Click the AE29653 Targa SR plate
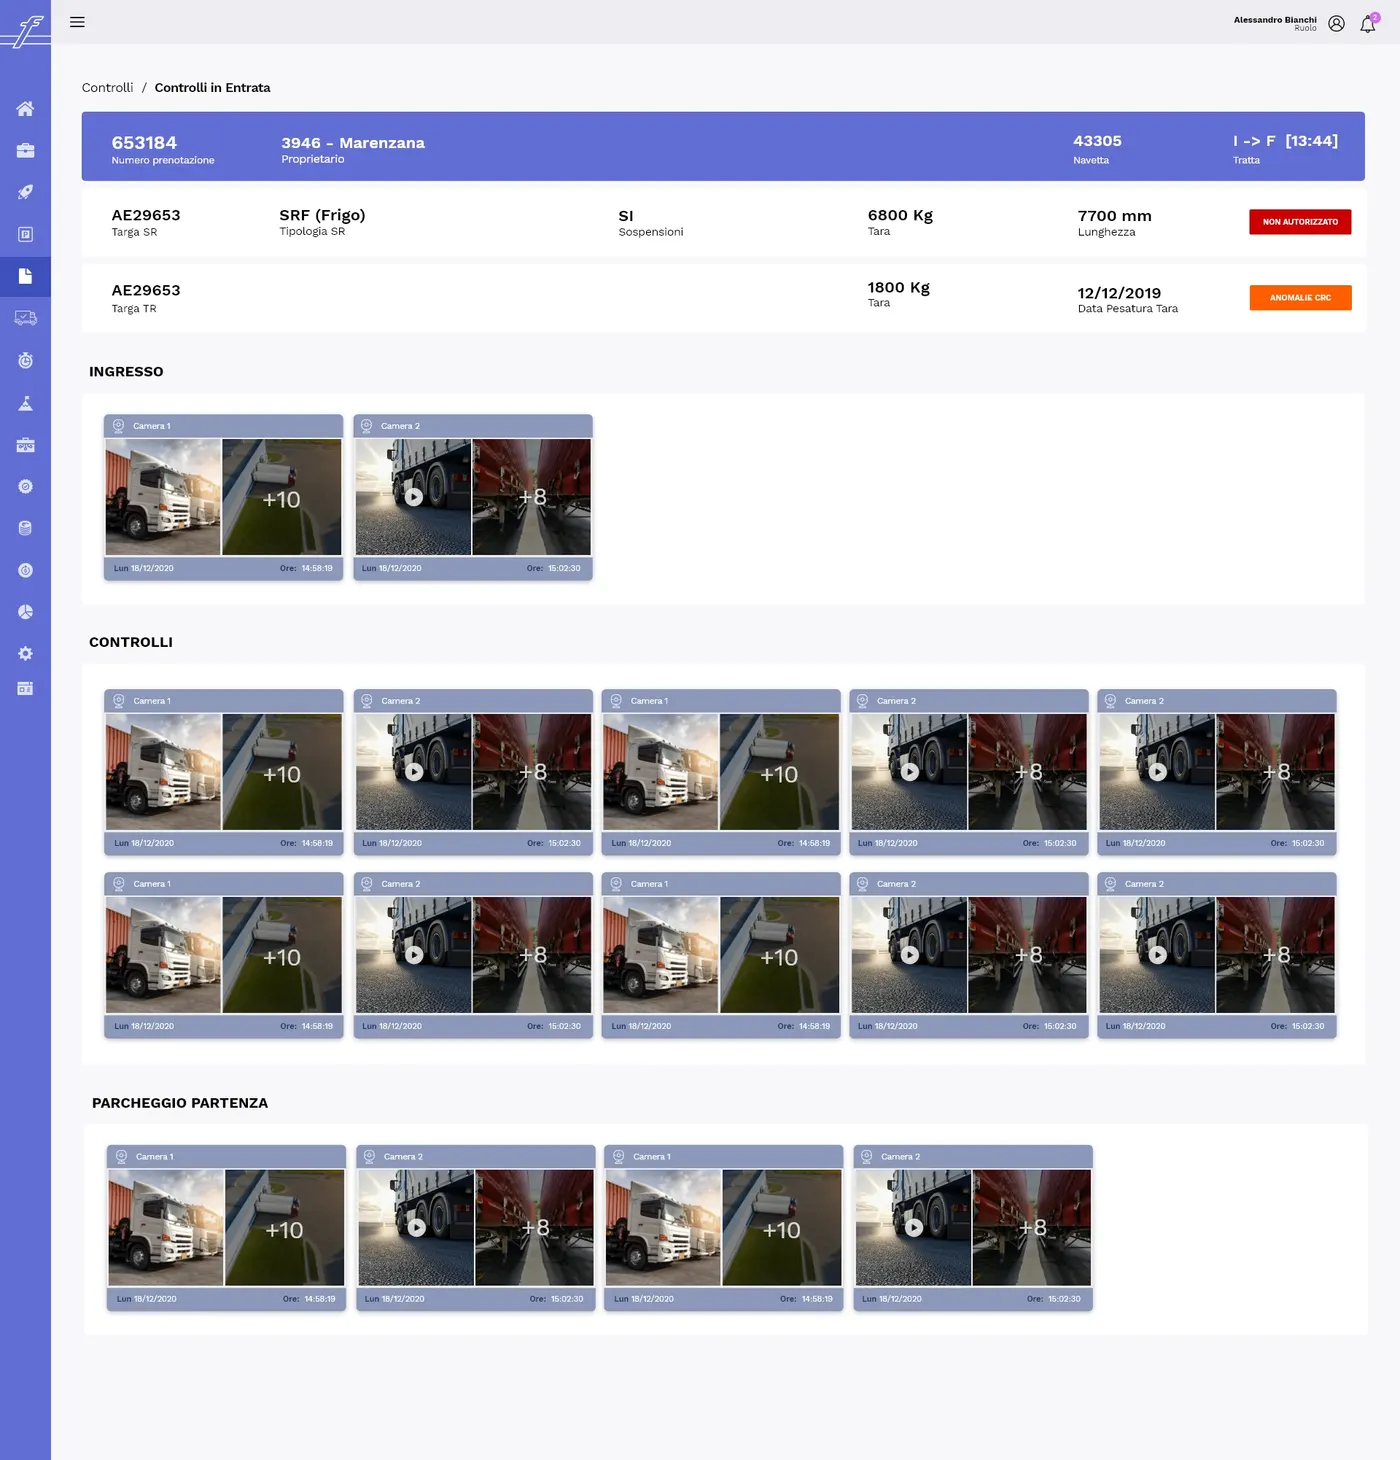Viewport: 1400px width, 1460px height. click(146, 215)
